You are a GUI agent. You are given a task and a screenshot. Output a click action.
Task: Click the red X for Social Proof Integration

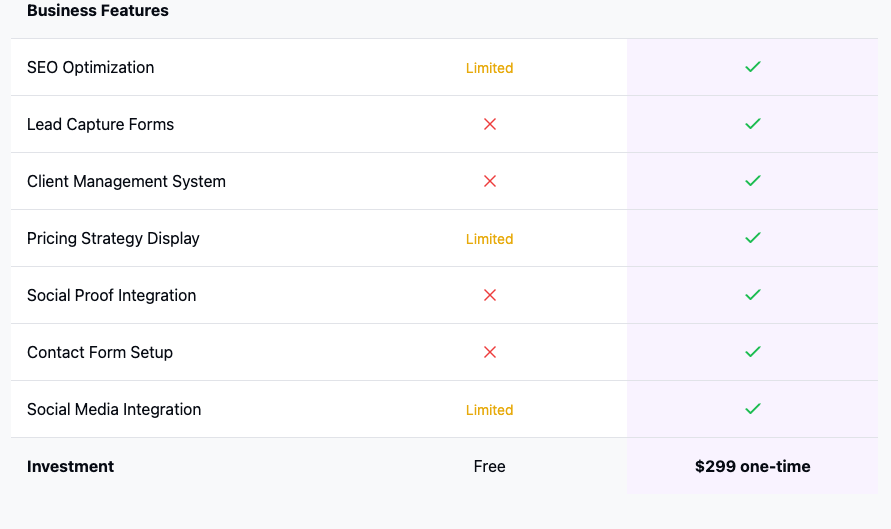point(490,295)
